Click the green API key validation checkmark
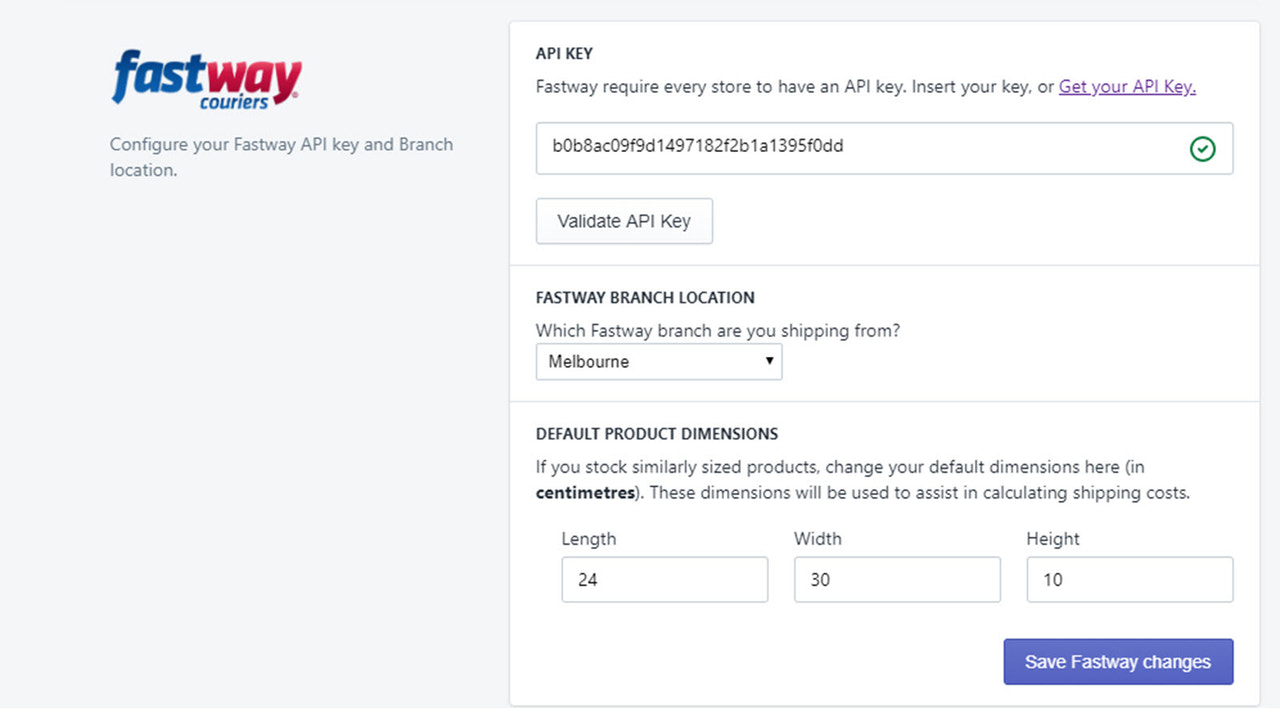 (x=1203, y=148)
